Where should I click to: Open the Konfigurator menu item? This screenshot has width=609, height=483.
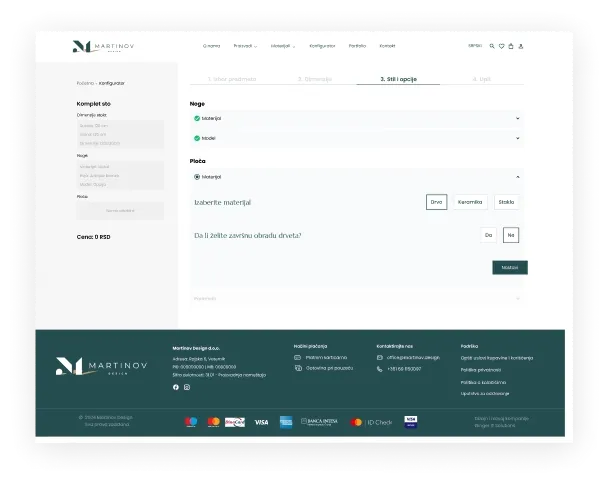[322, 46]
